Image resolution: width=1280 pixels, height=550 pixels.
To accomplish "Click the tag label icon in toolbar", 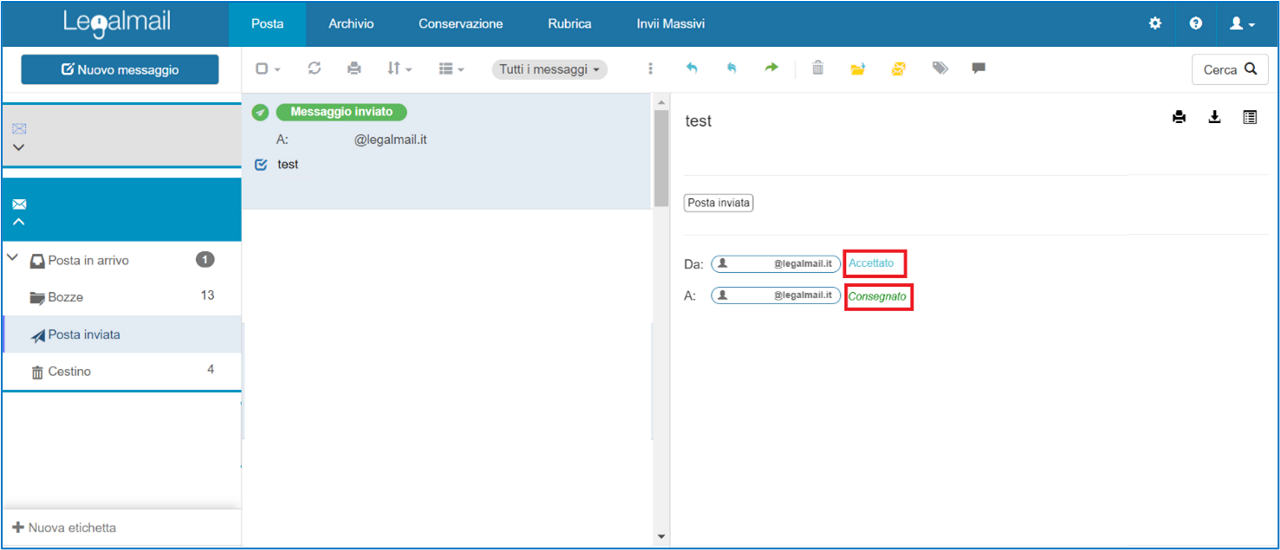I will coord(939,68).
